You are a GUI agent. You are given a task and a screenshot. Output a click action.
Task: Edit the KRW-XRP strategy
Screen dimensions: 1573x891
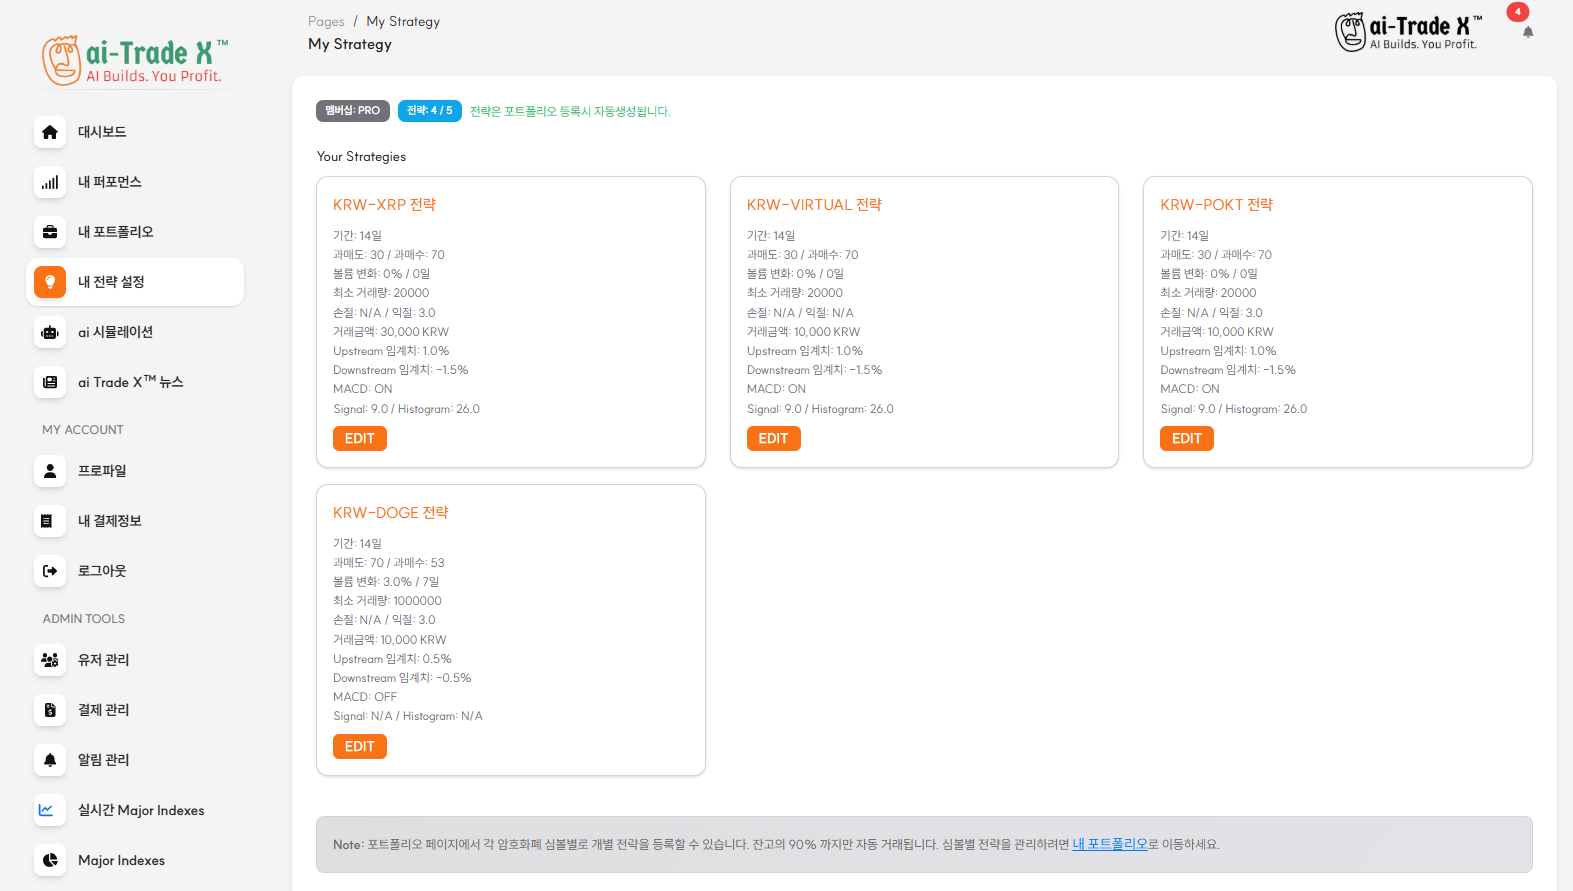pyautogui.click(x=359, y=439)
